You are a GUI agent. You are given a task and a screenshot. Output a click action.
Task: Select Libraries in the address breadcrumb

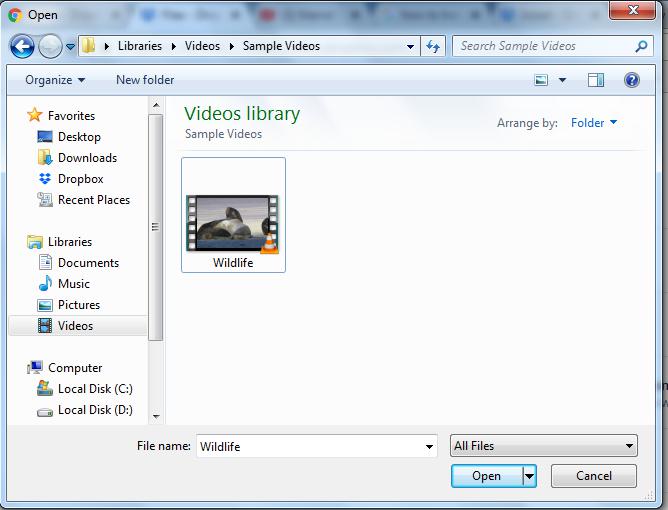140,46
